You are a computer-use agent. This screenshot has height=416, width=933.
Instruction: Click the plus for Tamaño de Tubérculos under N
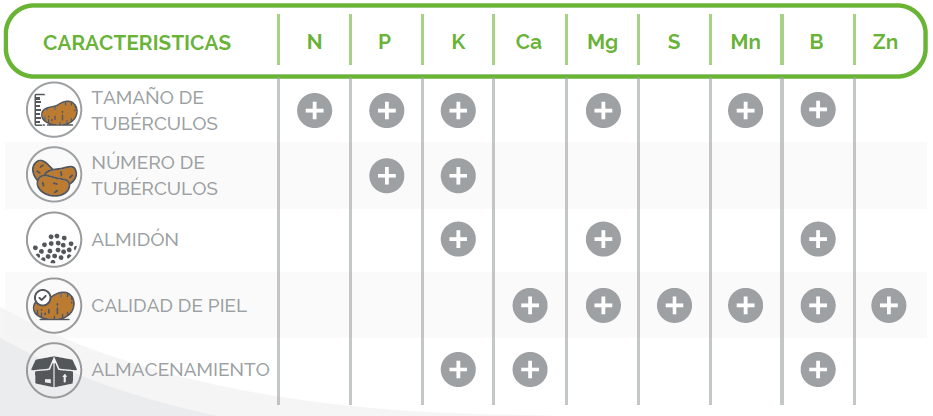315,110
